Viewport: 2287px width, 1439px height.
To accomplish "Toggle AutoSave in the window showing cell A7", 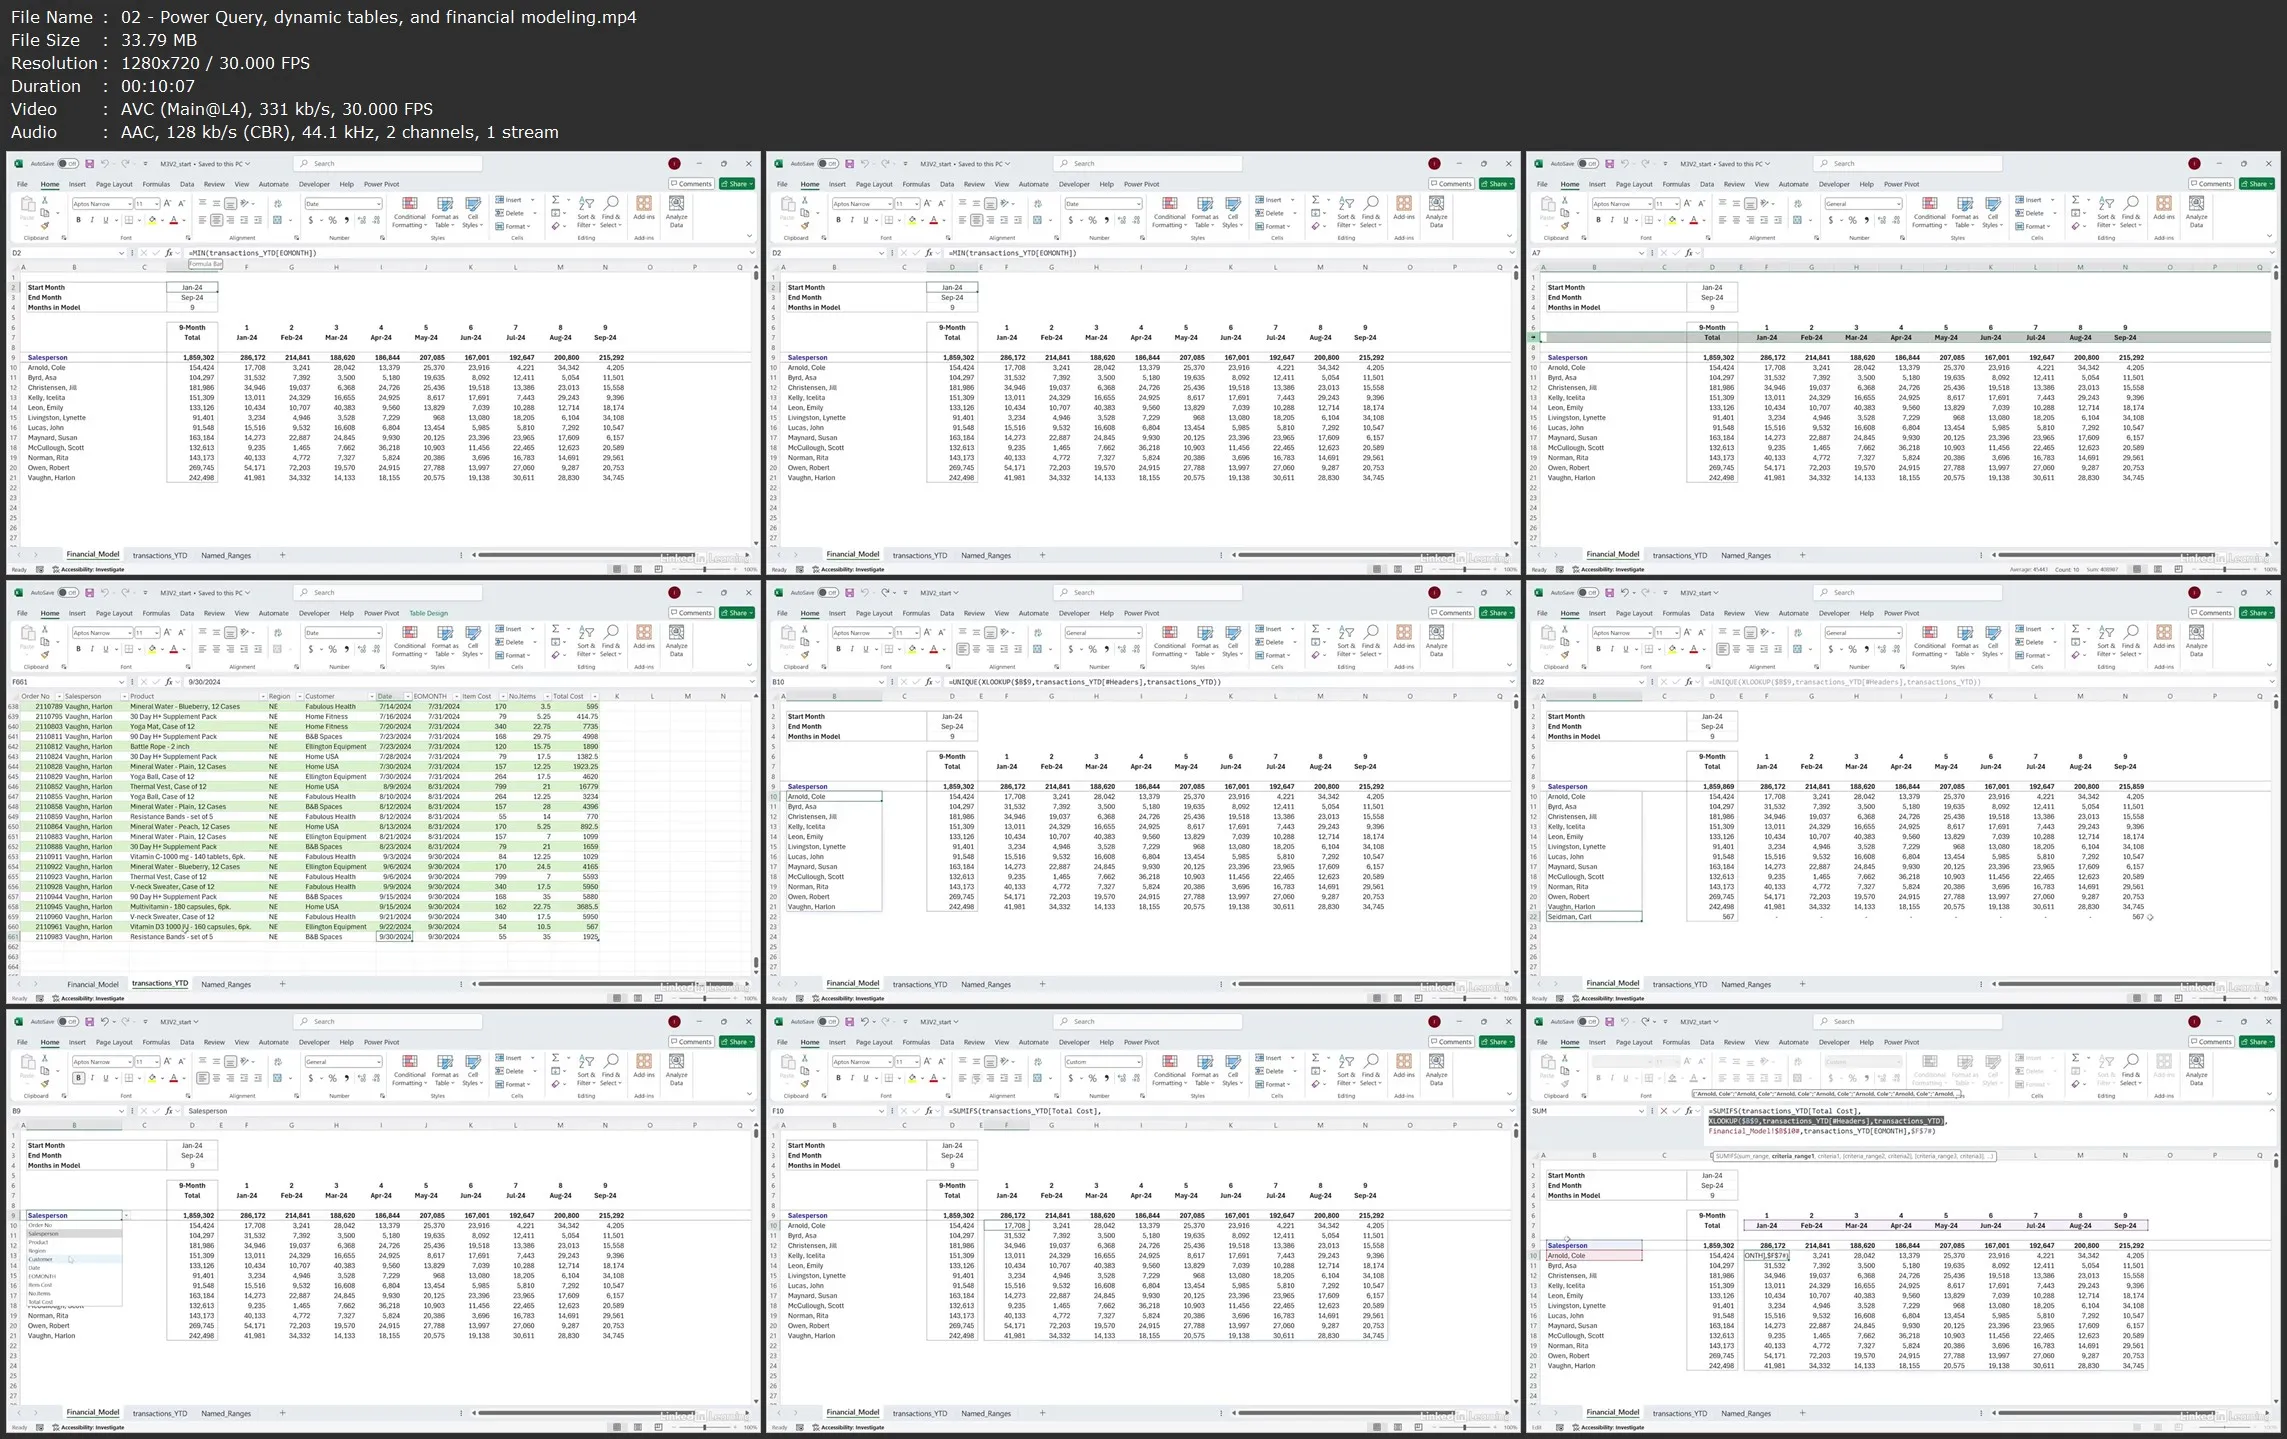I will 1588,163.
